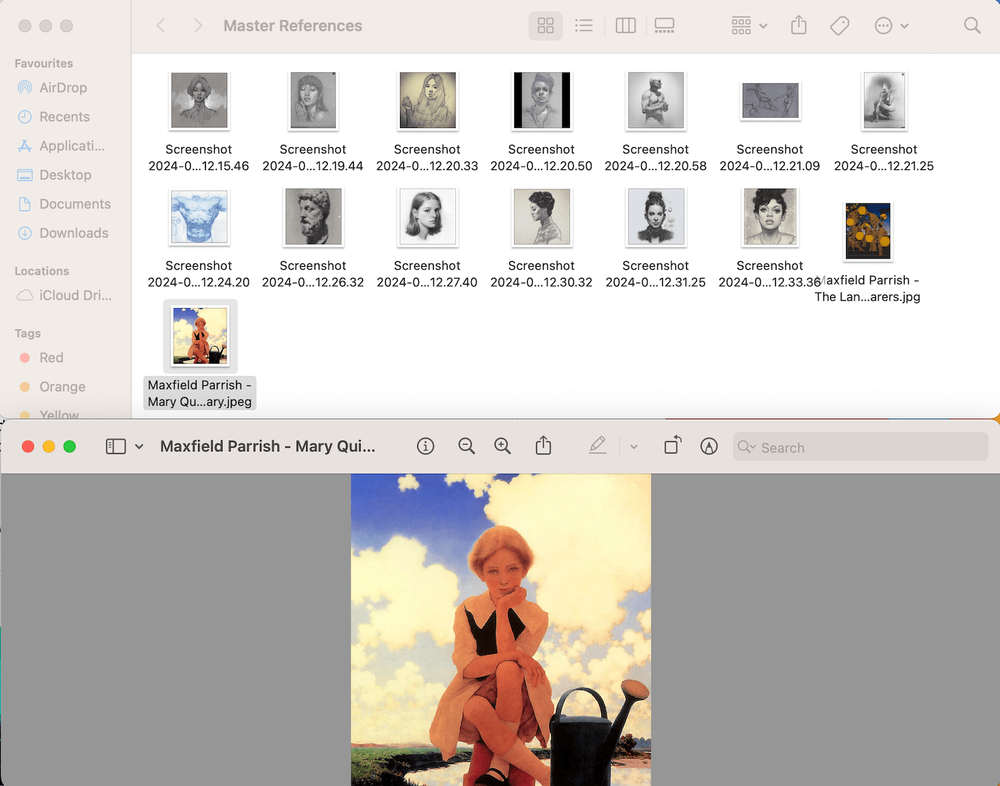Go back in Finder navigation
1000x786 pixels.
(161, 26)
